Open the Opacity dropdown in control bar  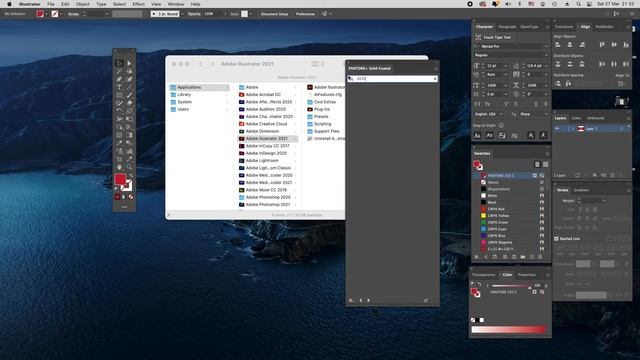225,14
